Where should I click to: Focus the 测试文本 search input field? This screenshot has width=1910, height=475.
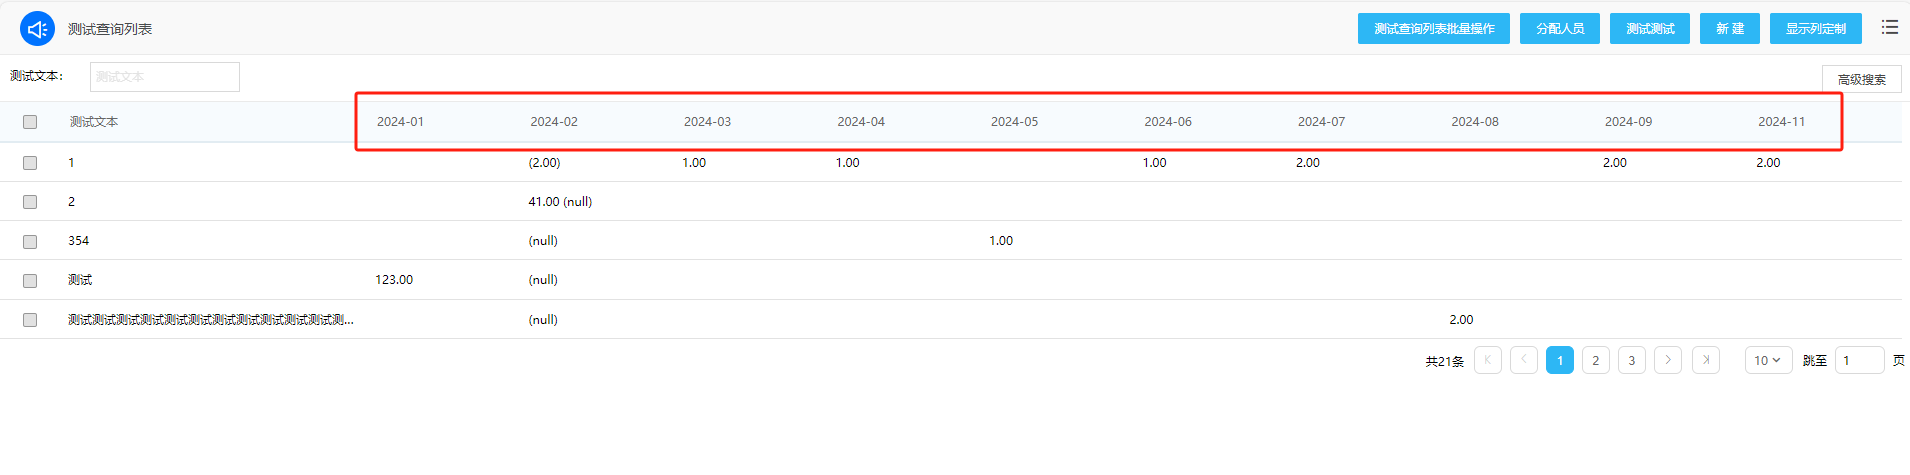(165, 77)
